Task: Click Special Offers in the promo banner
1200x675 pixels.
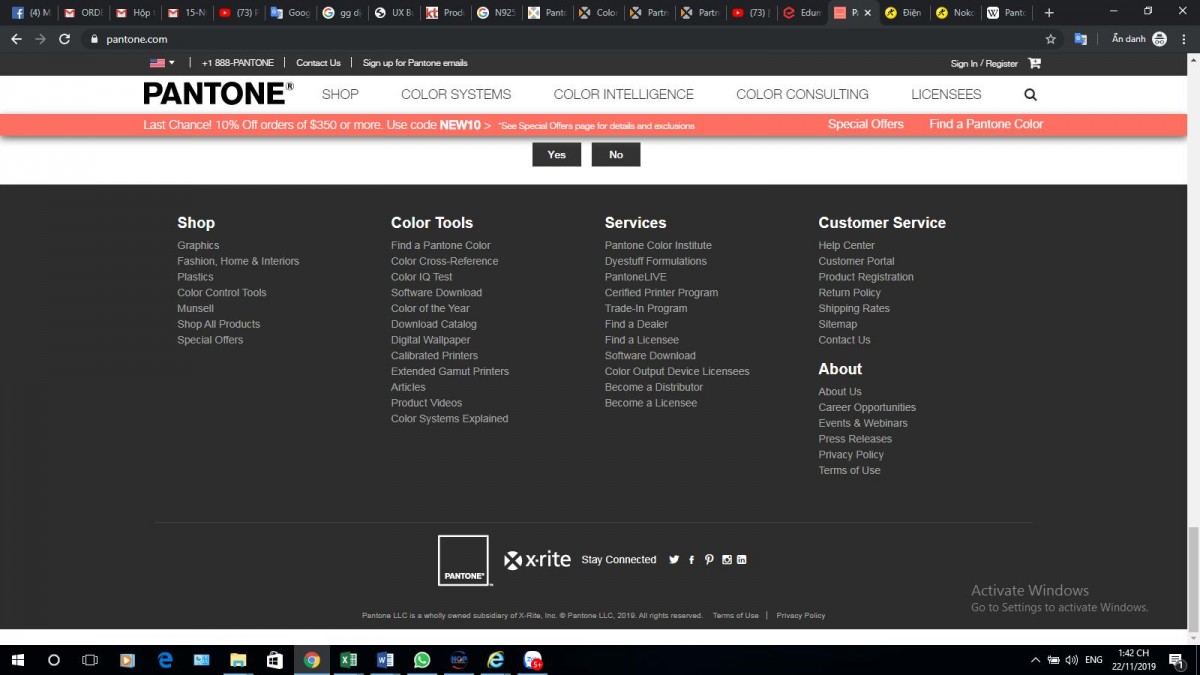Action: (x=865, y=124)
